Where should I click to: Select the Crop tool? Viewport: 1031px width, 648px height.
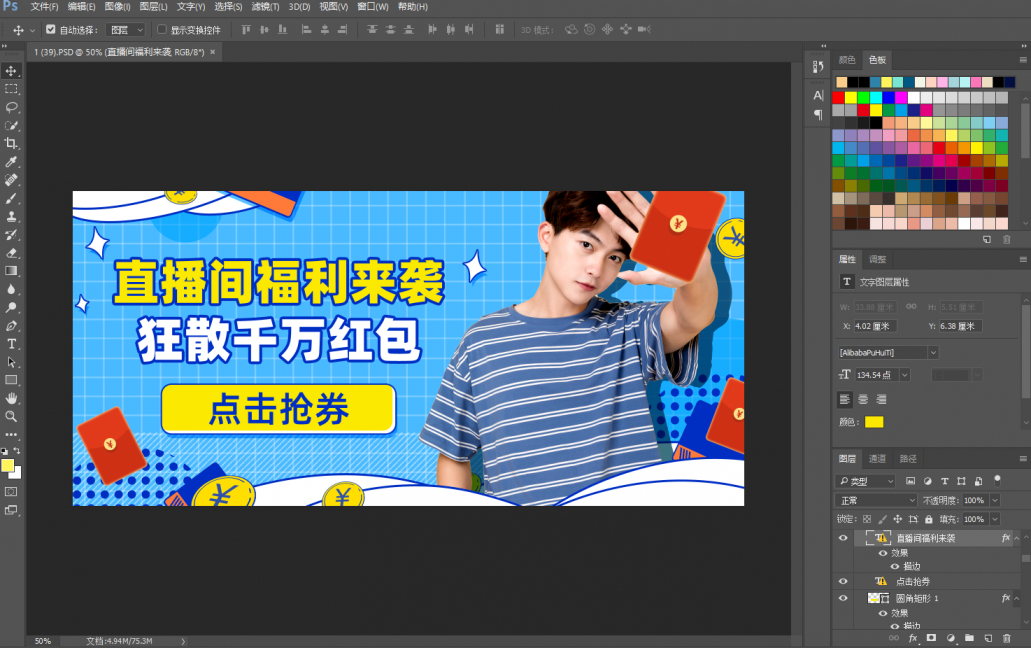point(12,142)
